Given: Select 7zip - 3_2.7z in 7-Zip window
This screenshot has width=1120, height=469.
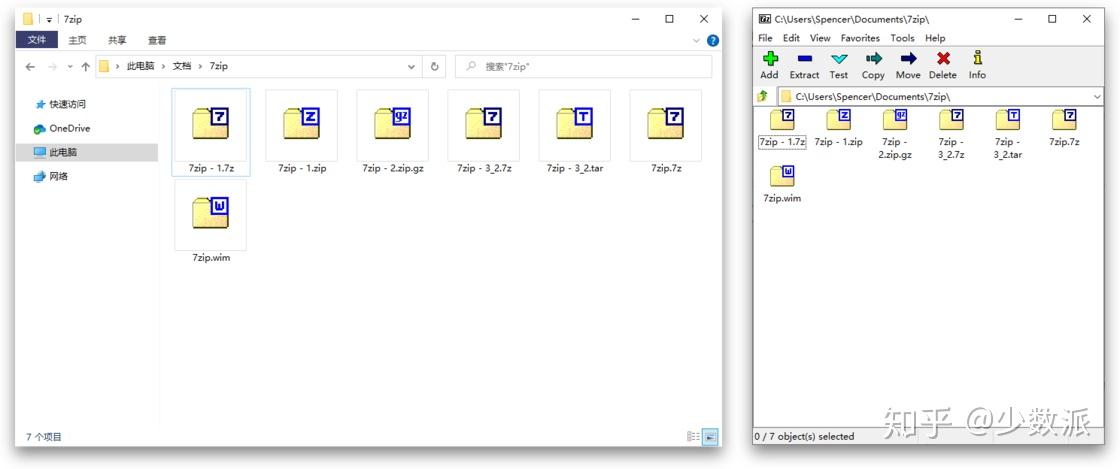Looking at the screenshot, I should (951, 134).
